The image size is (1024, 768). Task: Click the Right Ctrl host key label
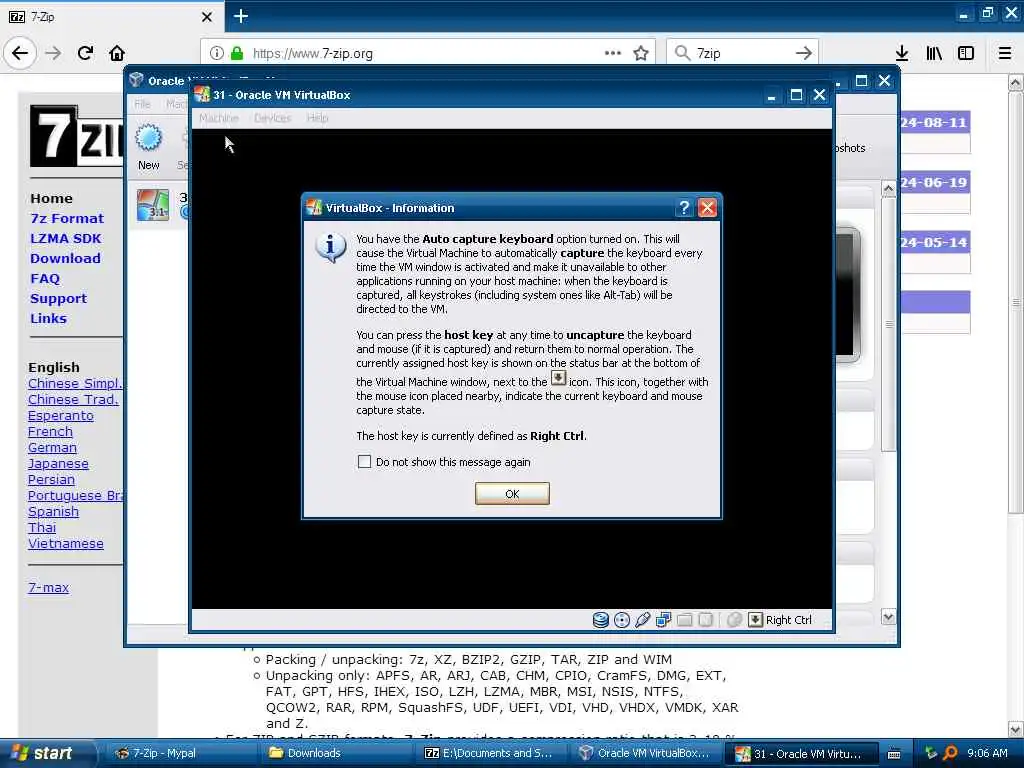click(x=789, y=620)
